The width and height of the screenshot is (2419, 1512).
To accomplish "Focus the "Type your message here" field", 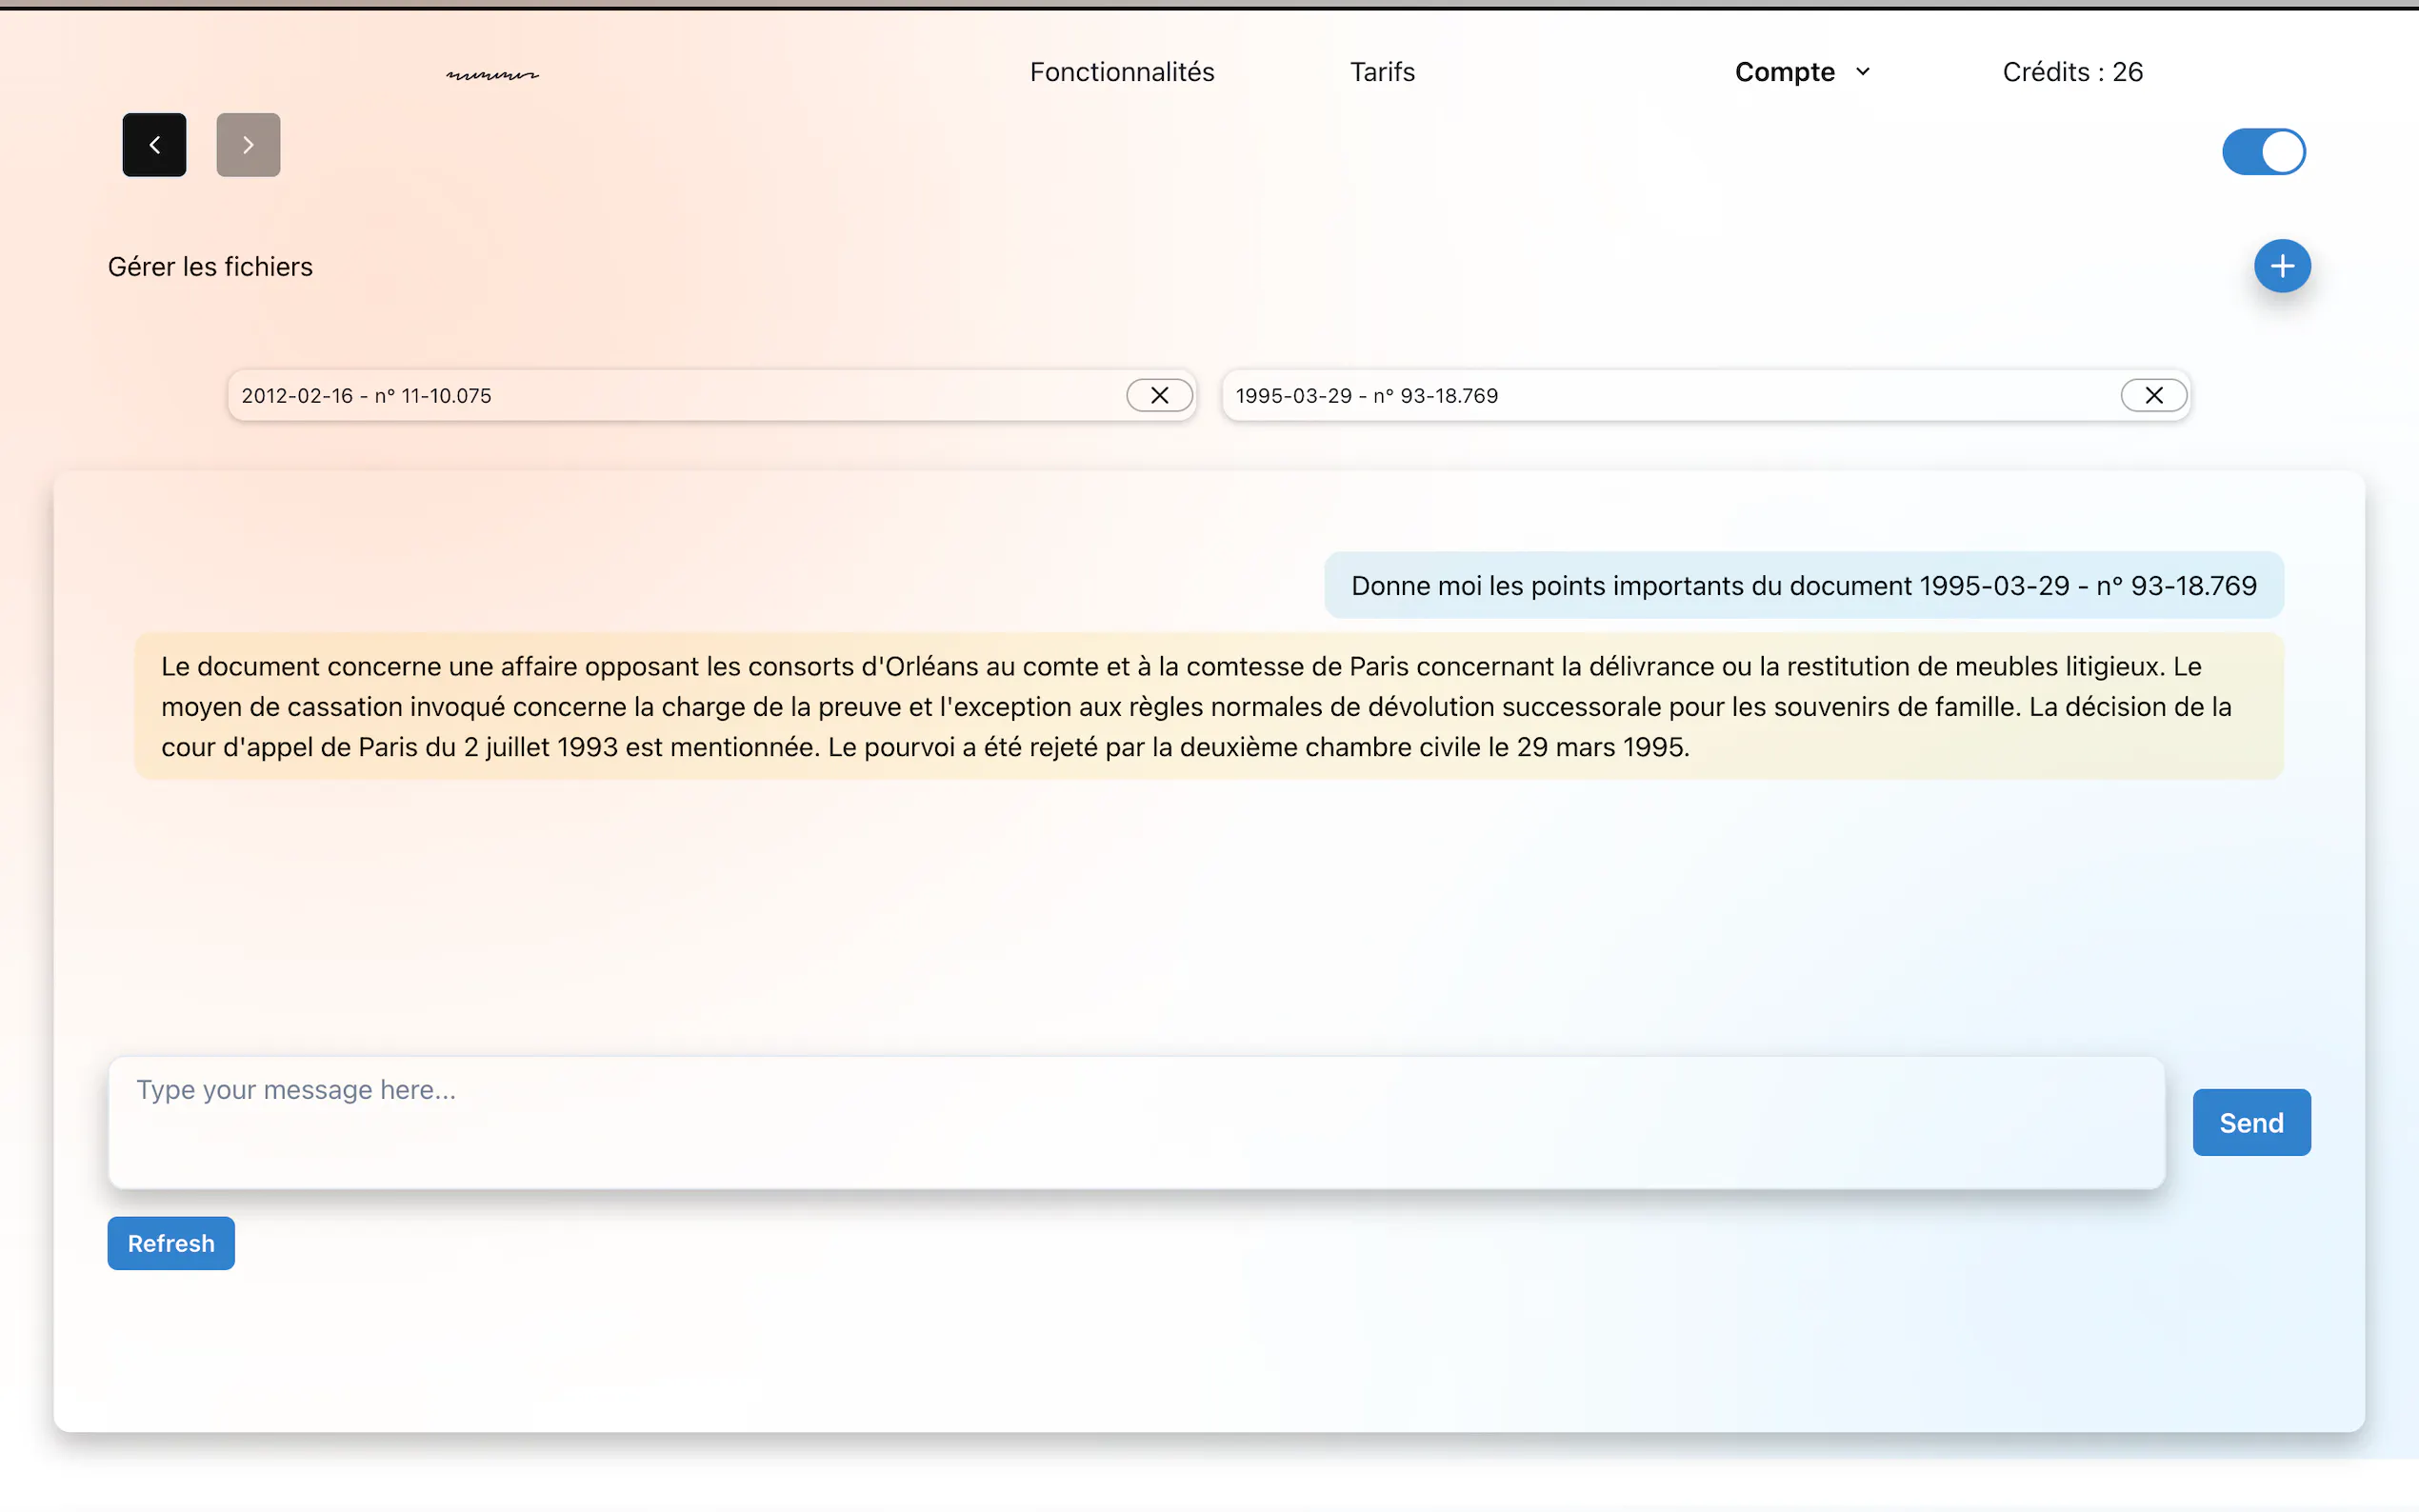I will (x=1135, y=1122).
